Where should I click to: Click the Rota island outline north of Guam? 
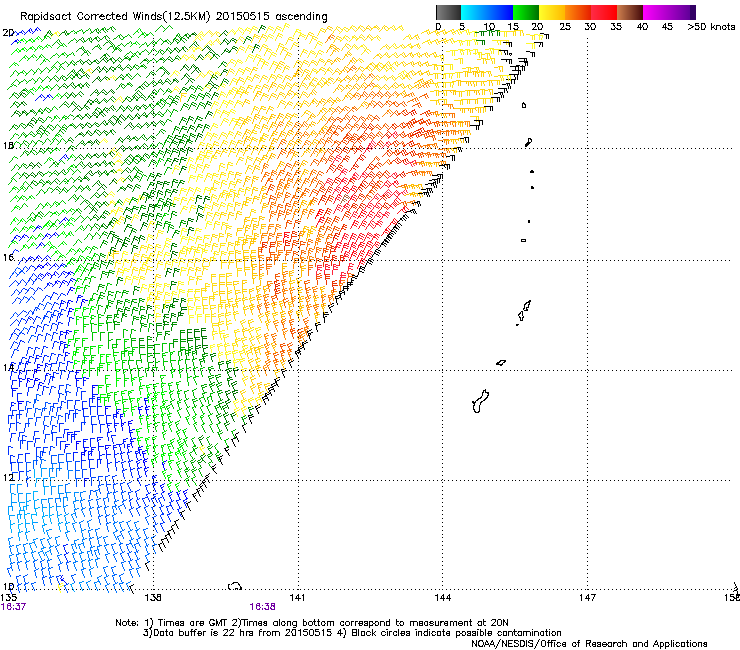click(501, 363)
